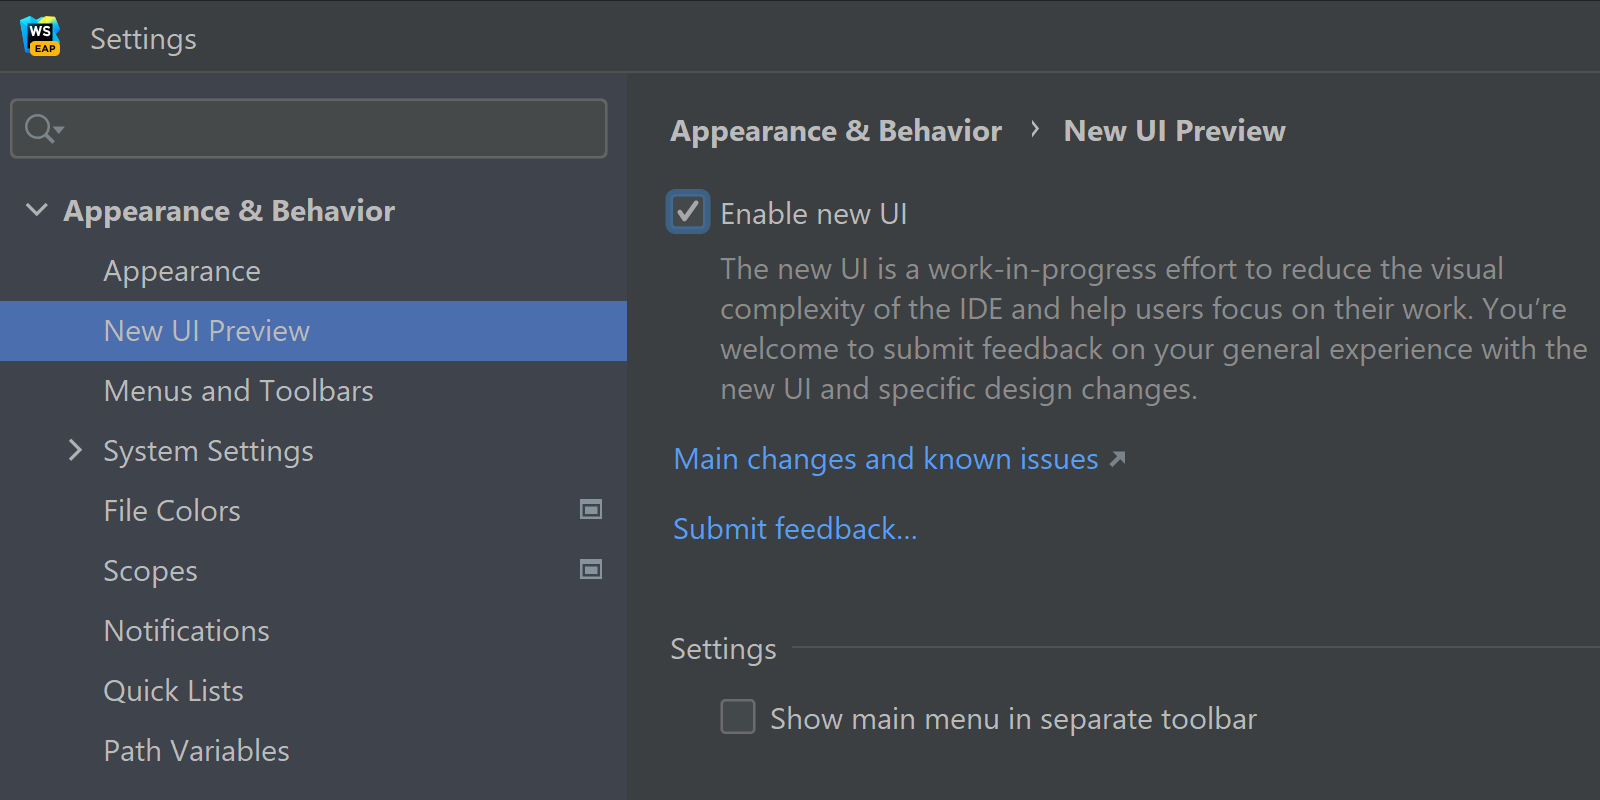
Task: Click the project-level icon beside Scopes
Action: tap(591, 570)
